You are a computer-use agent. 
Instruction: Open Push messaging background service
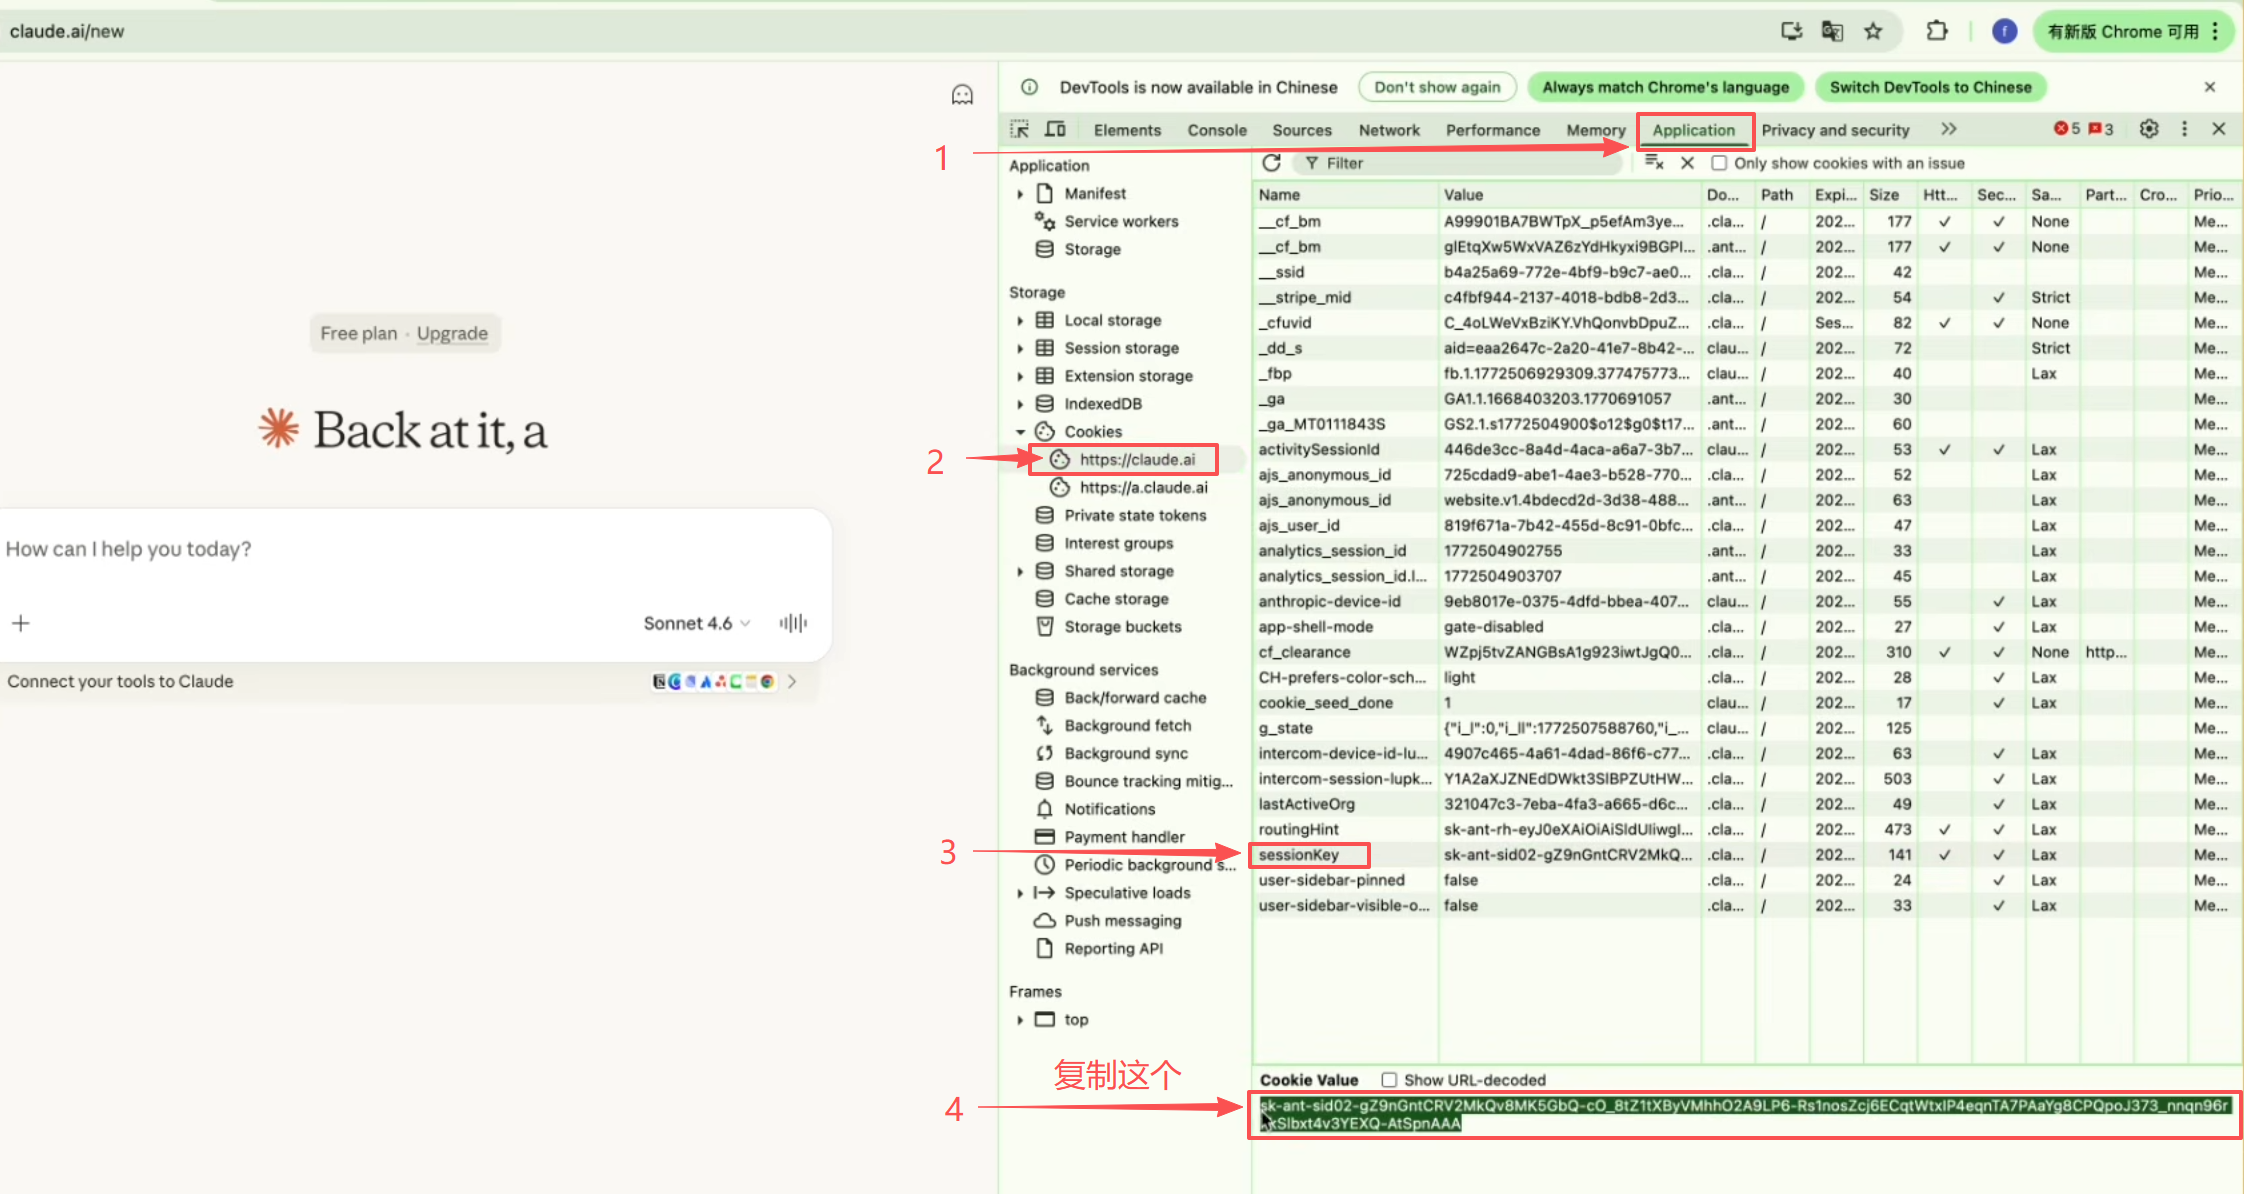[x=1122, y=921]
